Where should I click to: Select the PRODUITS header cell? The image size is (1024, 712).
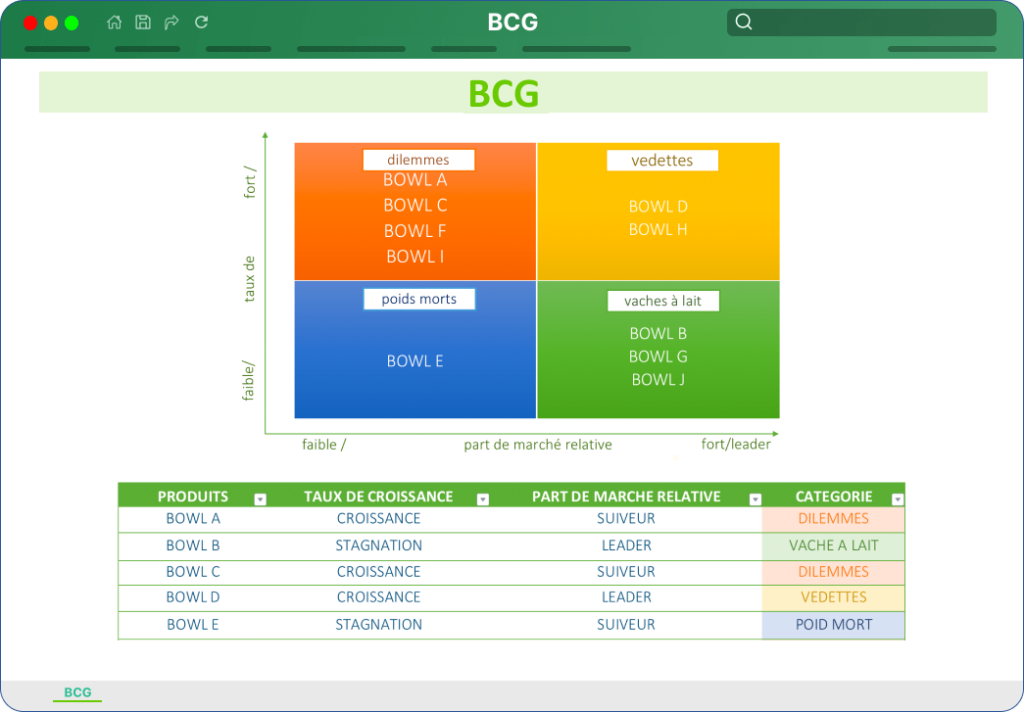tap(193, 496)
